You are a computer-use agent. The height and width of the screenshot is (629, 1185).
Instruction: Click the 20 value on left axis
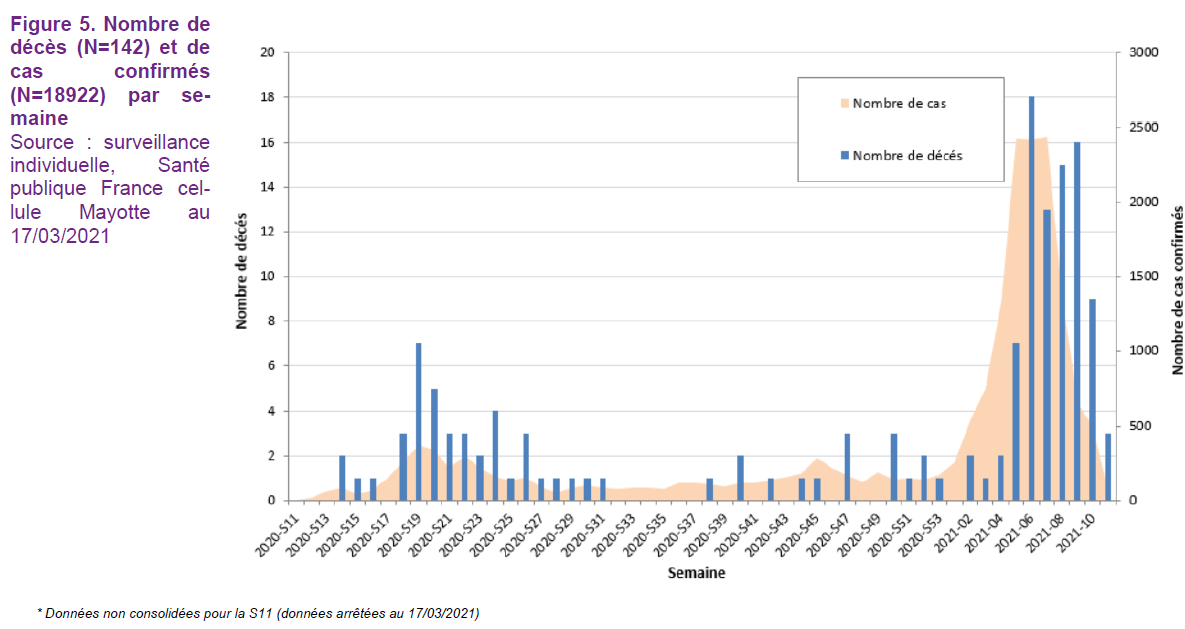(x=266, y=53)
